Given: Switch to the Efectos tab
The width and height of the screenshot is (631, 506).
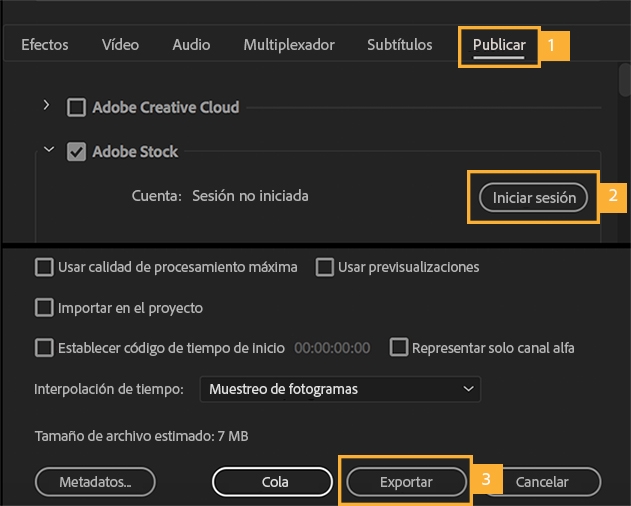Looking at the screenshot, I should tap(45, 45).
